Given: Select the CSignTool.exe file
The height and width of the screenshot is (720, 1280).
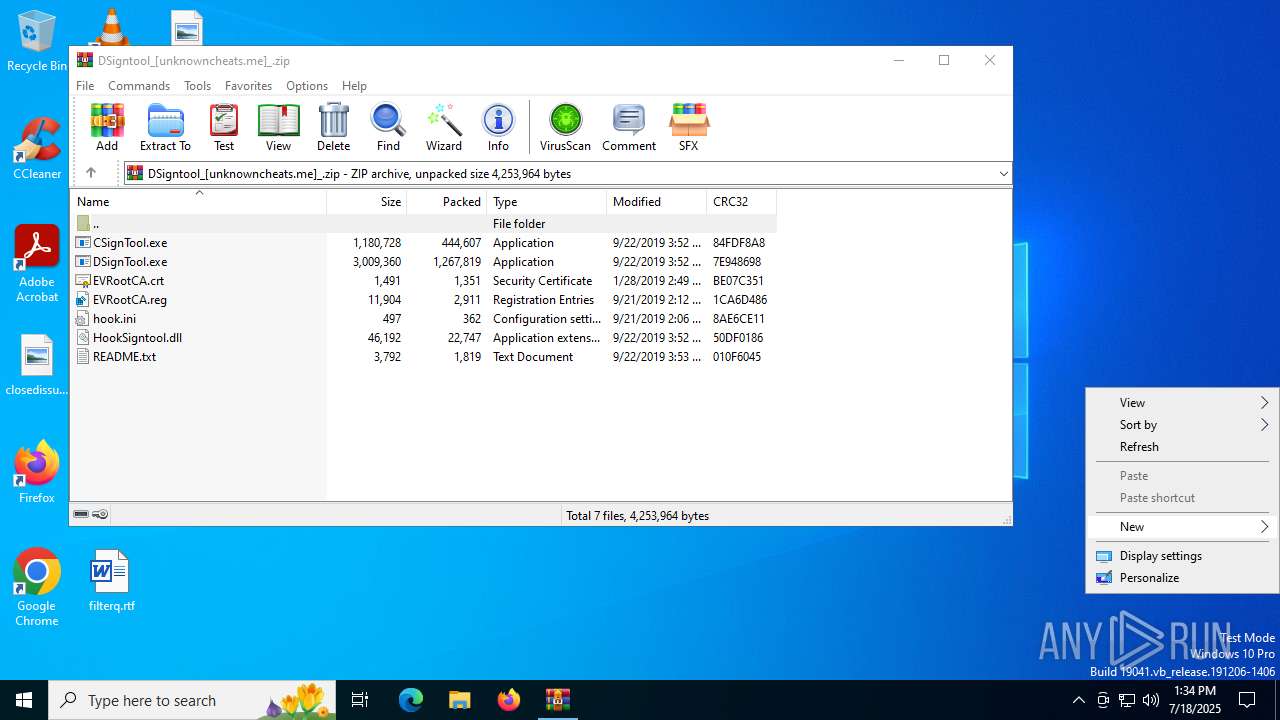Looking at the screenshot, I should pos(130,243).
